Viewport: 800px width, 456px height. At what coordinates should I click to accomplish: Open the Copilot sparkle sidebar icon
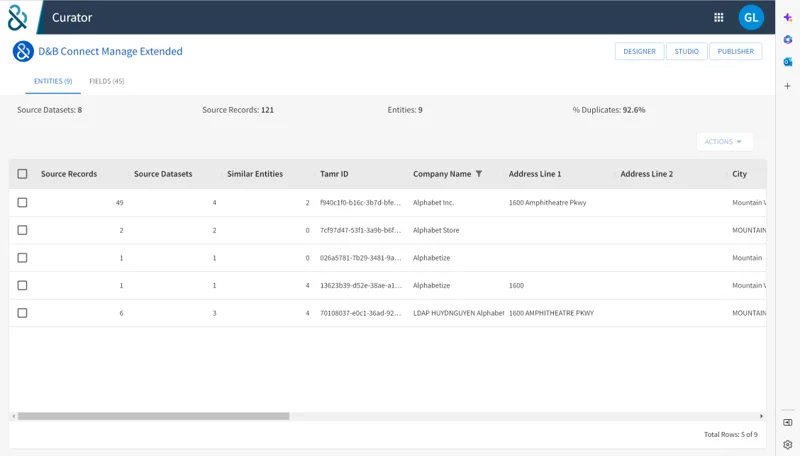click(788, 17)
